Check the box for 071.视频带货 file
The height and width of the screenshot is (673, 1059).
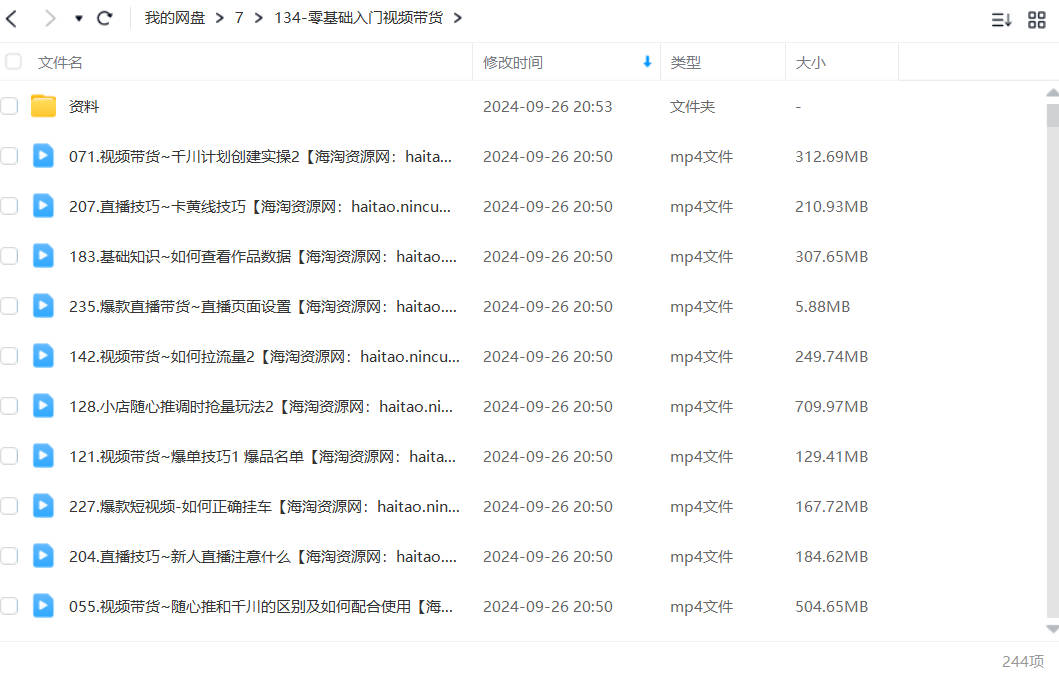[9, 156]
